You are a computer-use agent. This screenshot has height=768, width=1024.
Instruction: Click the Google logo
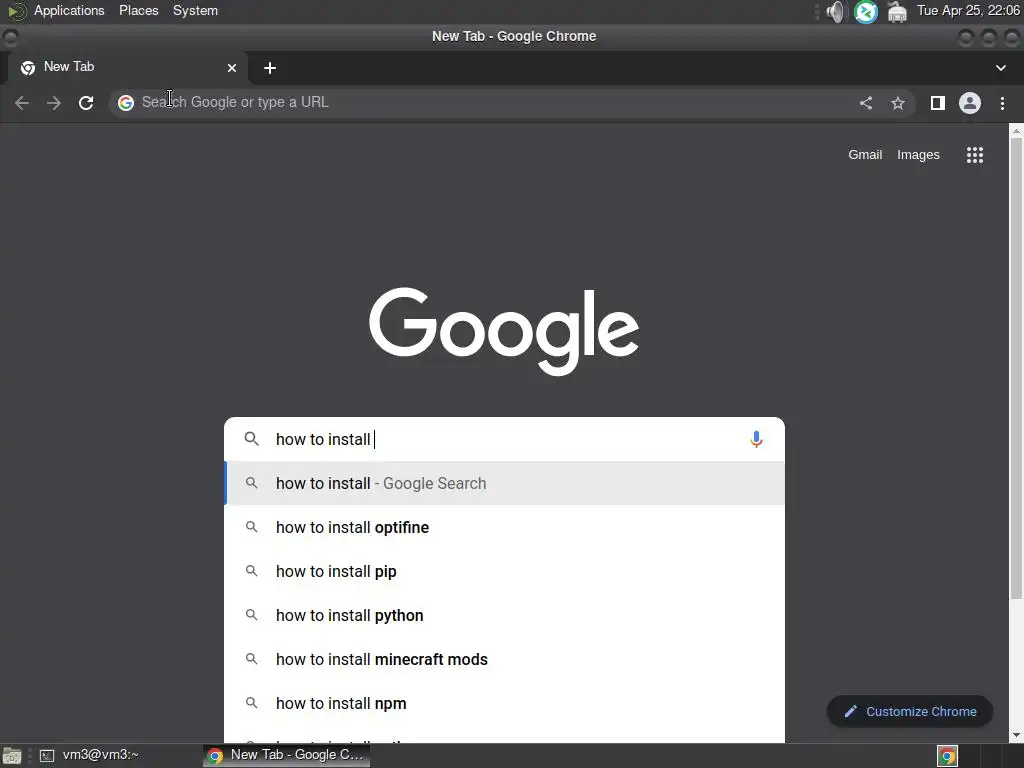pyautogui.click(x=504, y=330)
